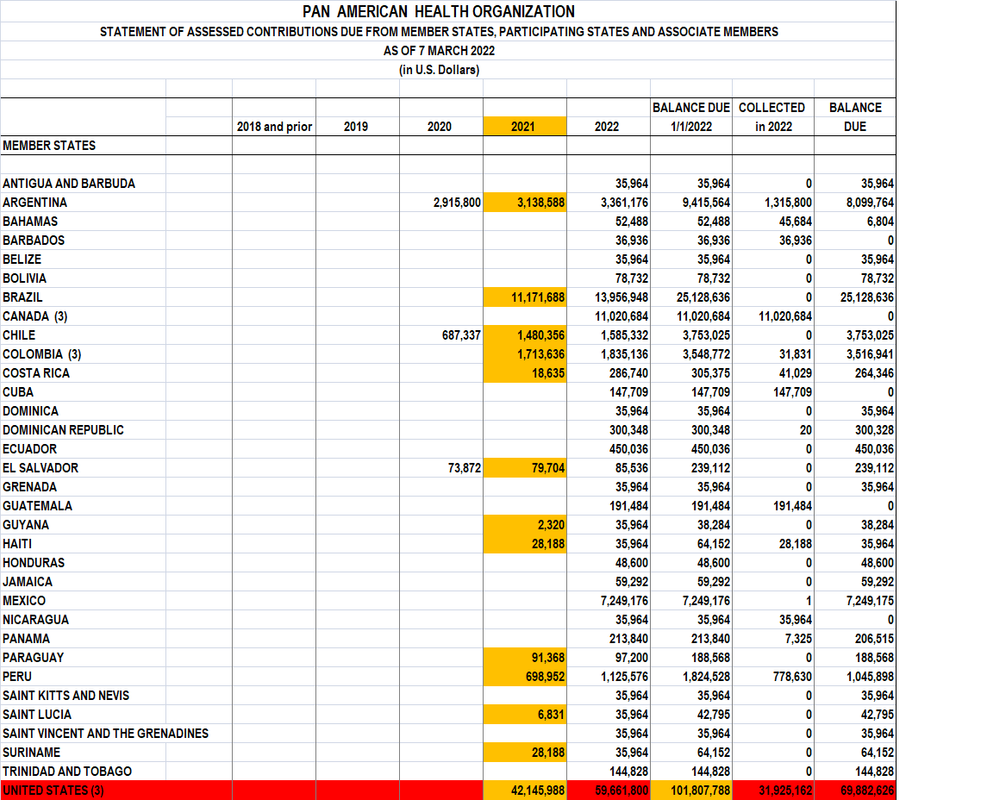Click the COSTA RICA row label
The width and height of the screenshot is (993, 800).
tap(36, 374)
